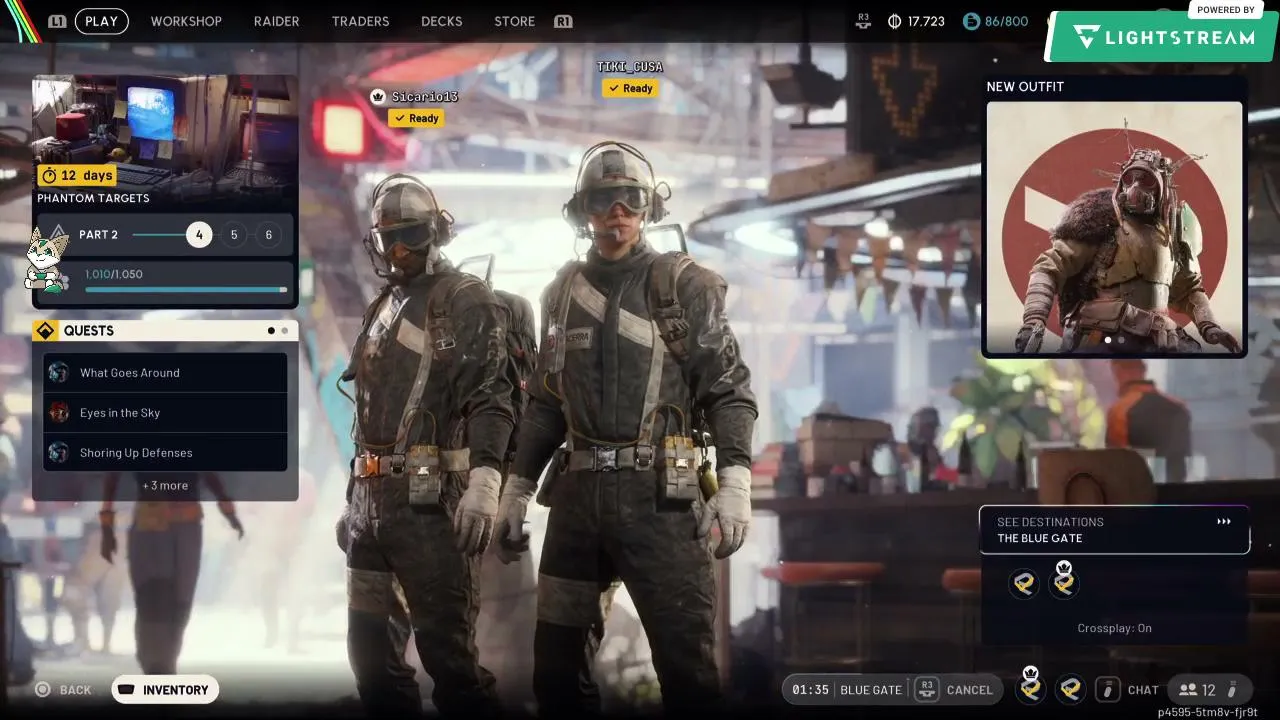The height and width of the screenshot is (720, 1280).
Task: Click the R1 next-tab bumper icon
Action: coord(563,21)
